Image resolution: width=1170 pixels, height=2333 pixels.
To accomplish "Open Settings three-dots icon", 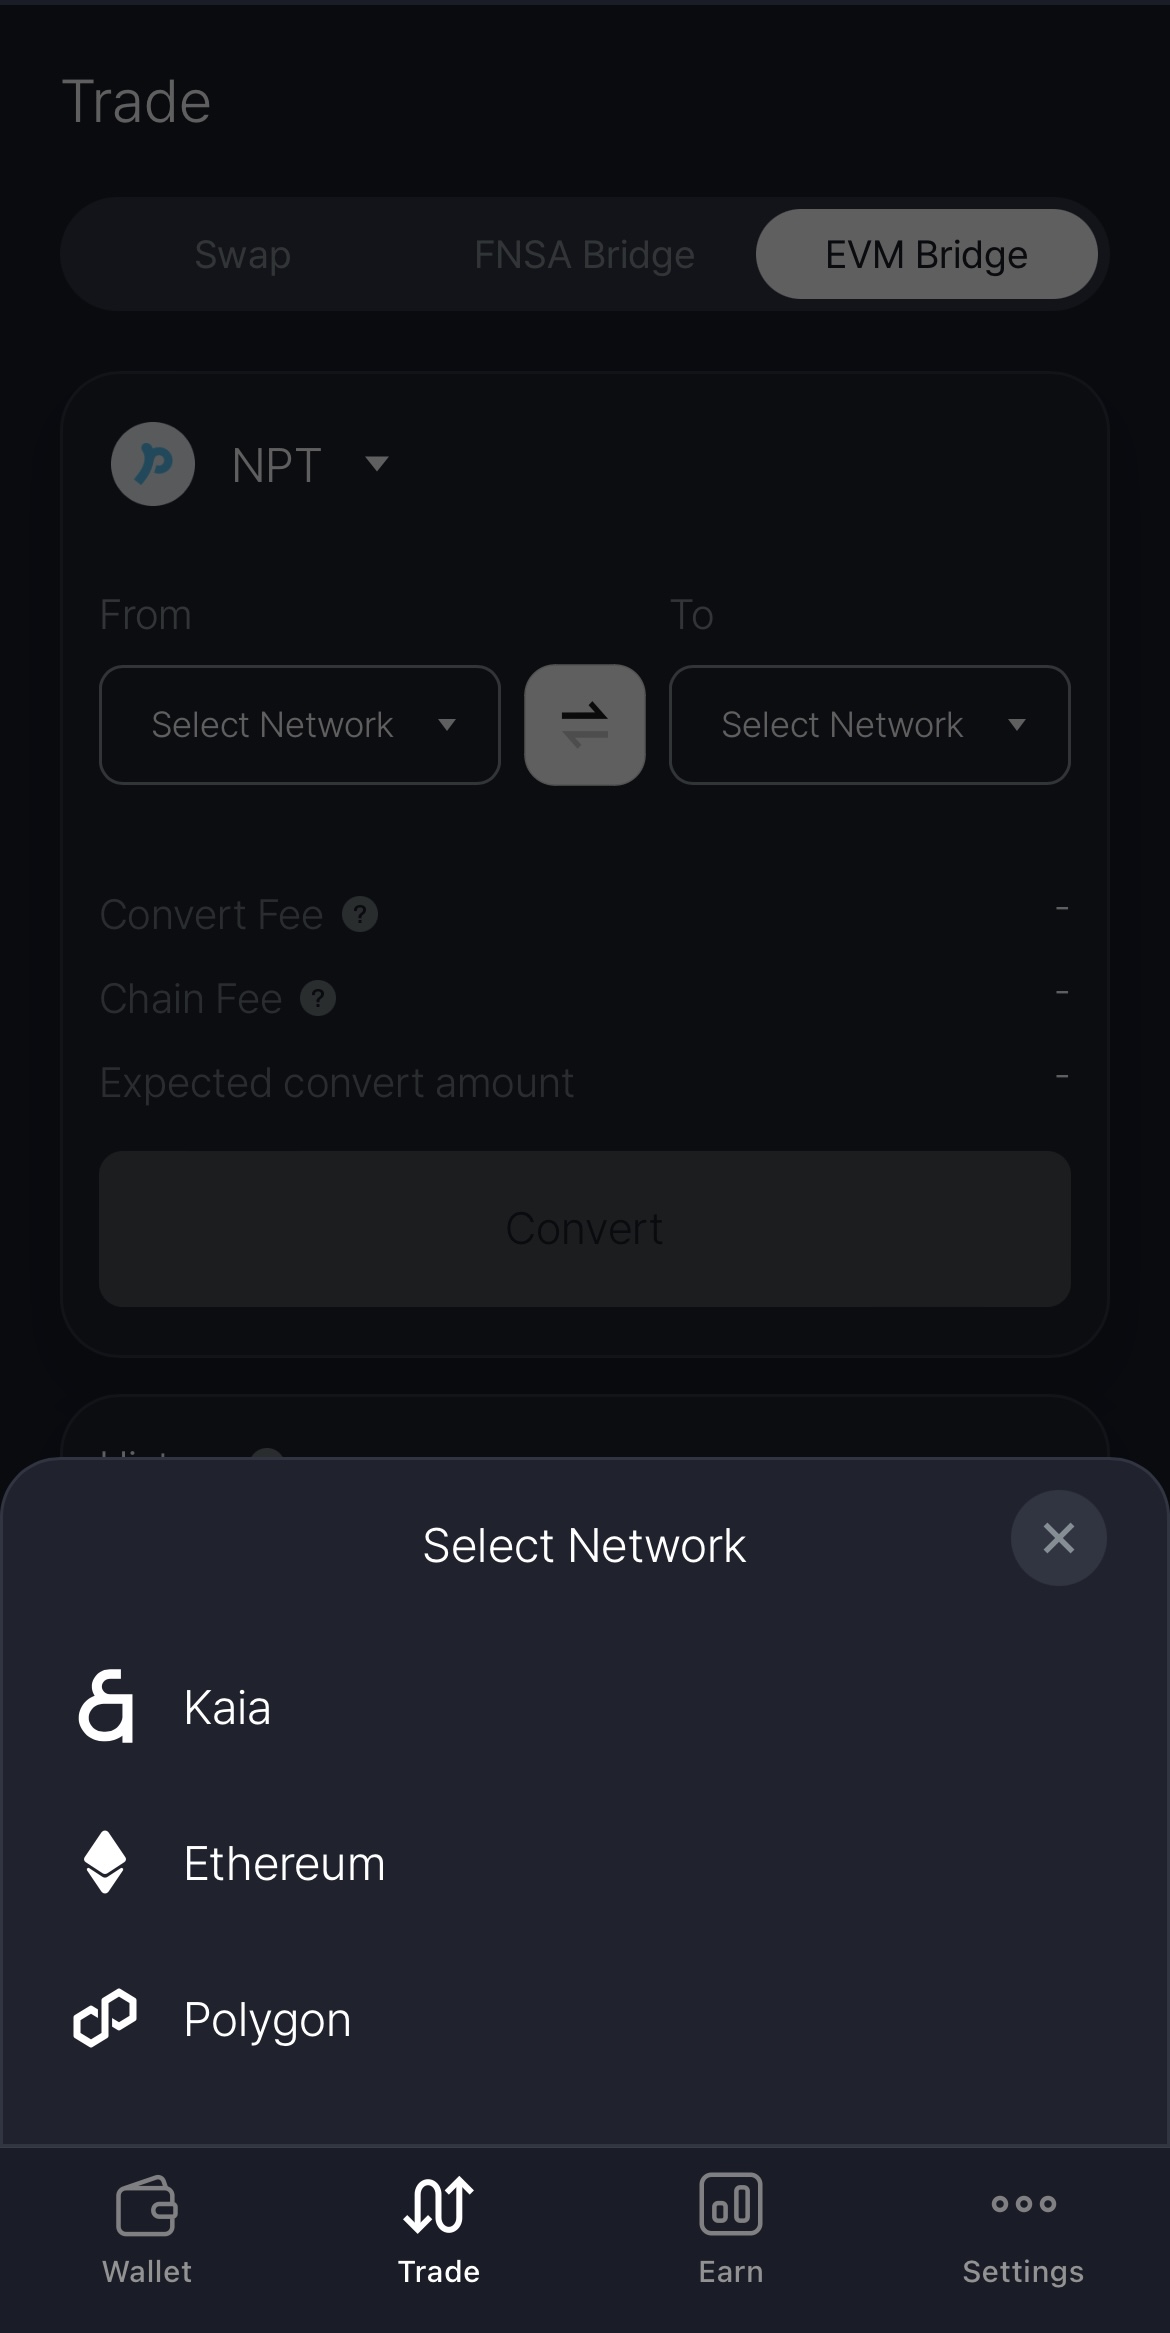I will coord(1023,2204).
